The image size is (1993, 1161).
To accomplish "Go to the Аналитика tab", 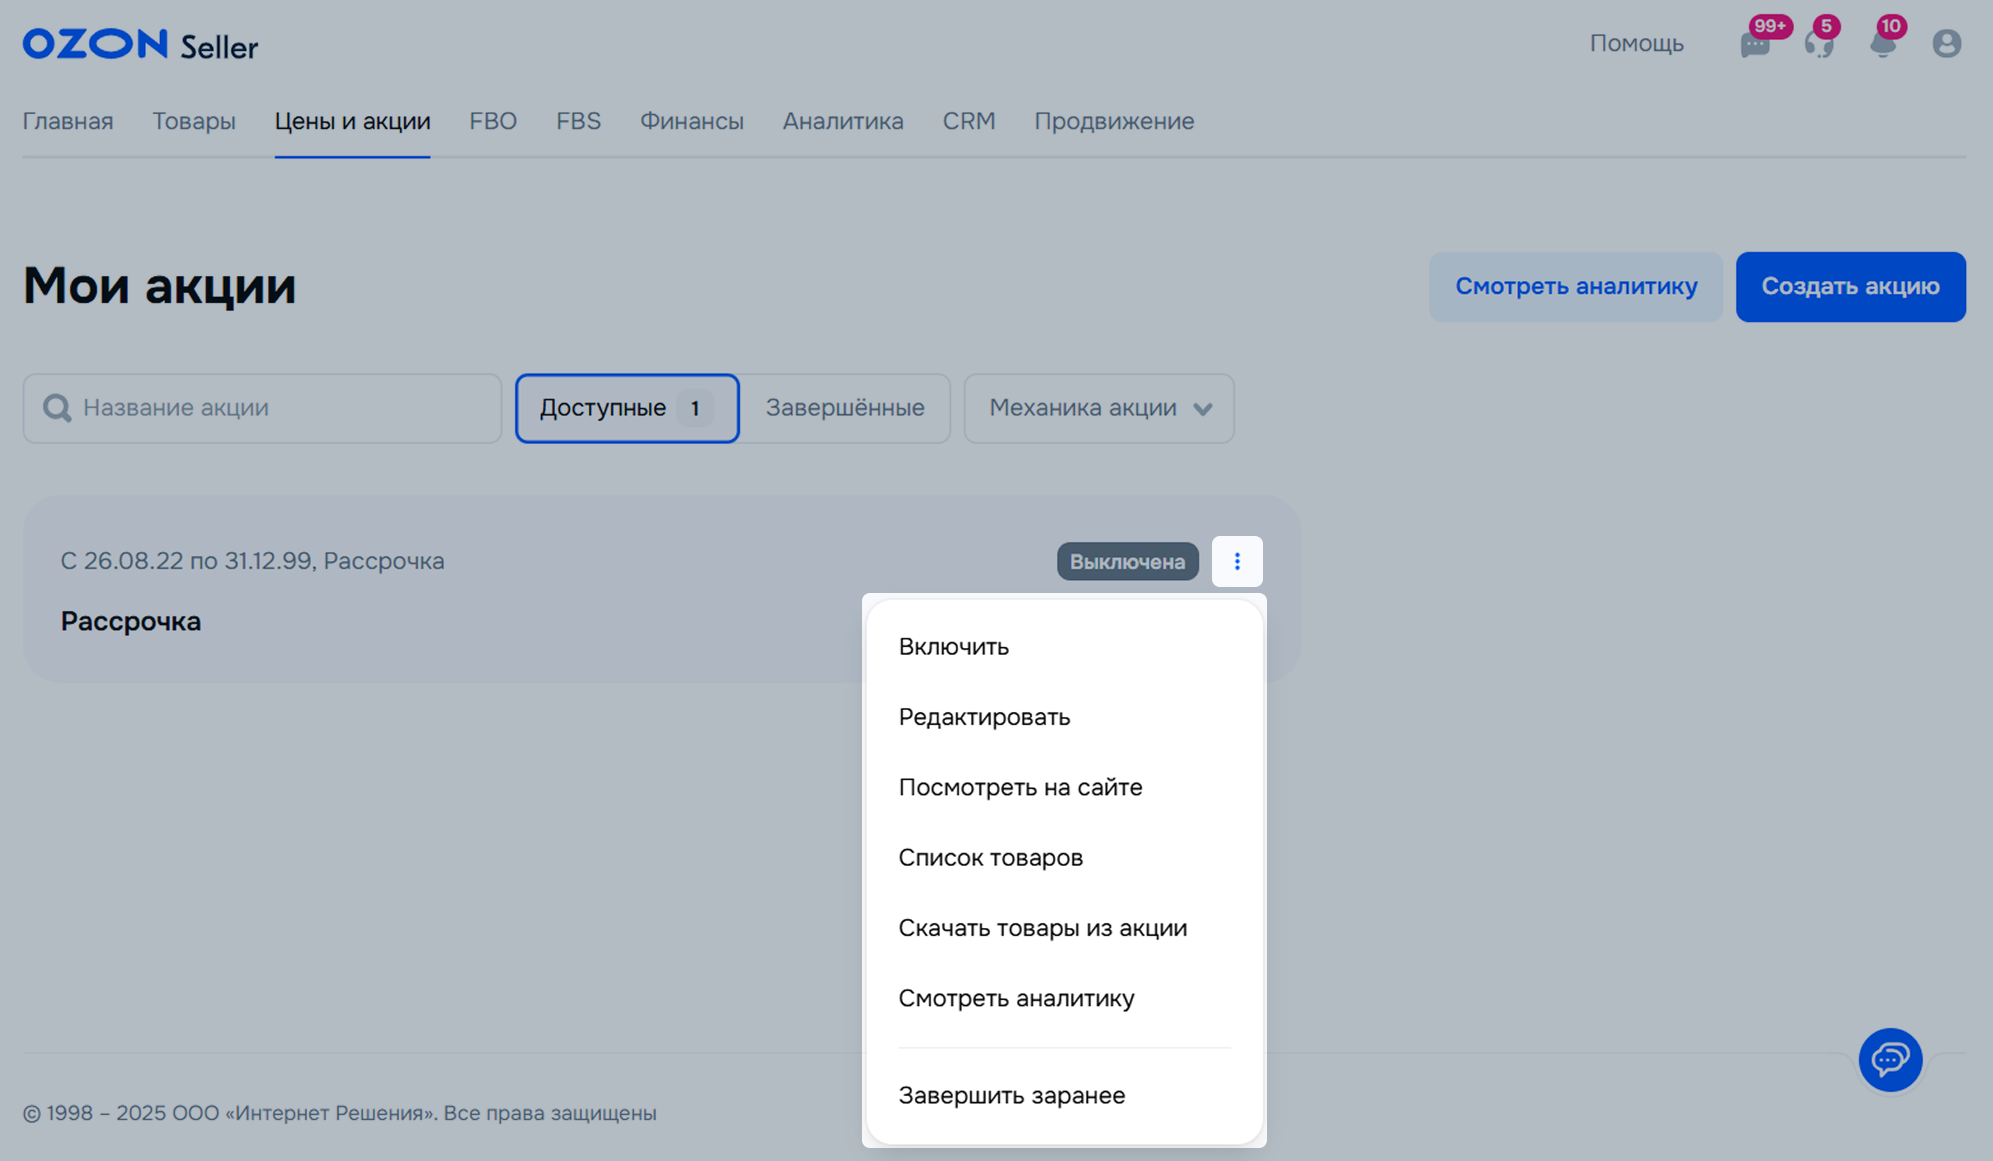I will click(842, 121).
